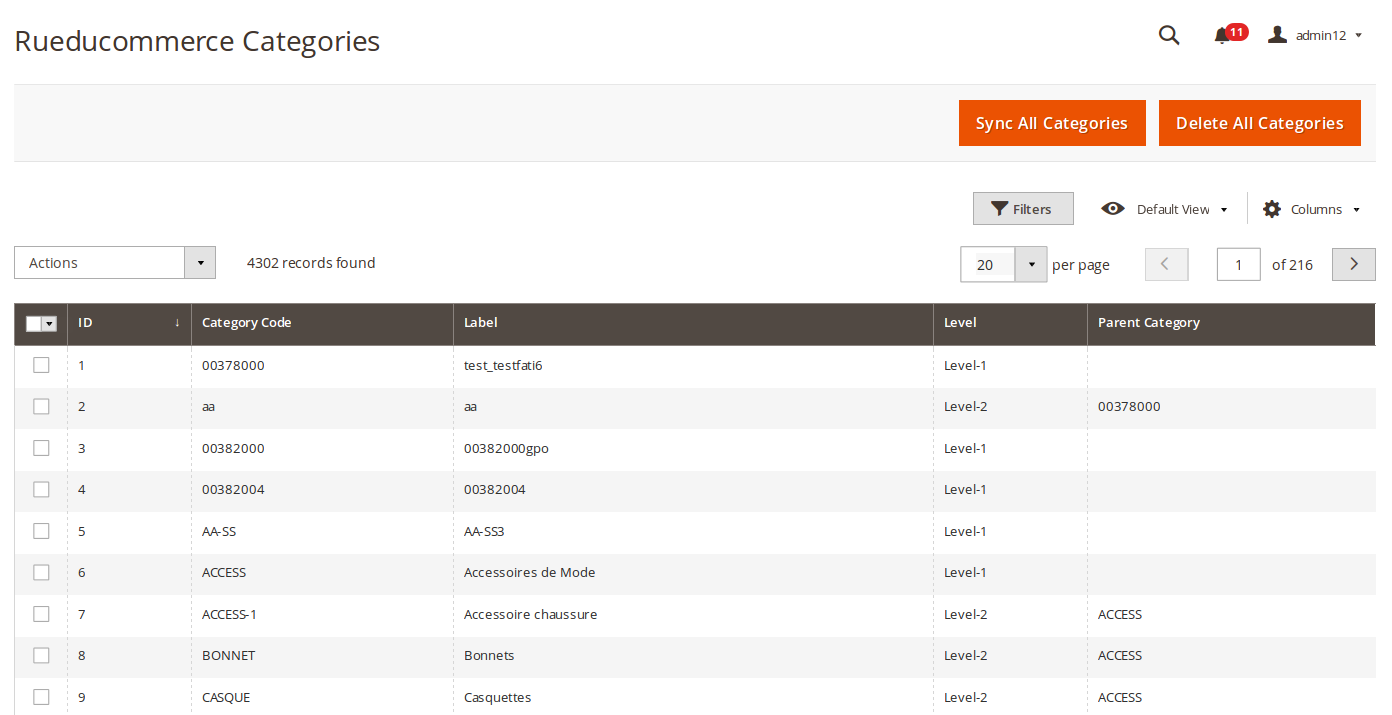Viewport: 1392px width, 715px height.
Task: Click parent ACCESS in the Casquettes row
Action: point(1120,698)
